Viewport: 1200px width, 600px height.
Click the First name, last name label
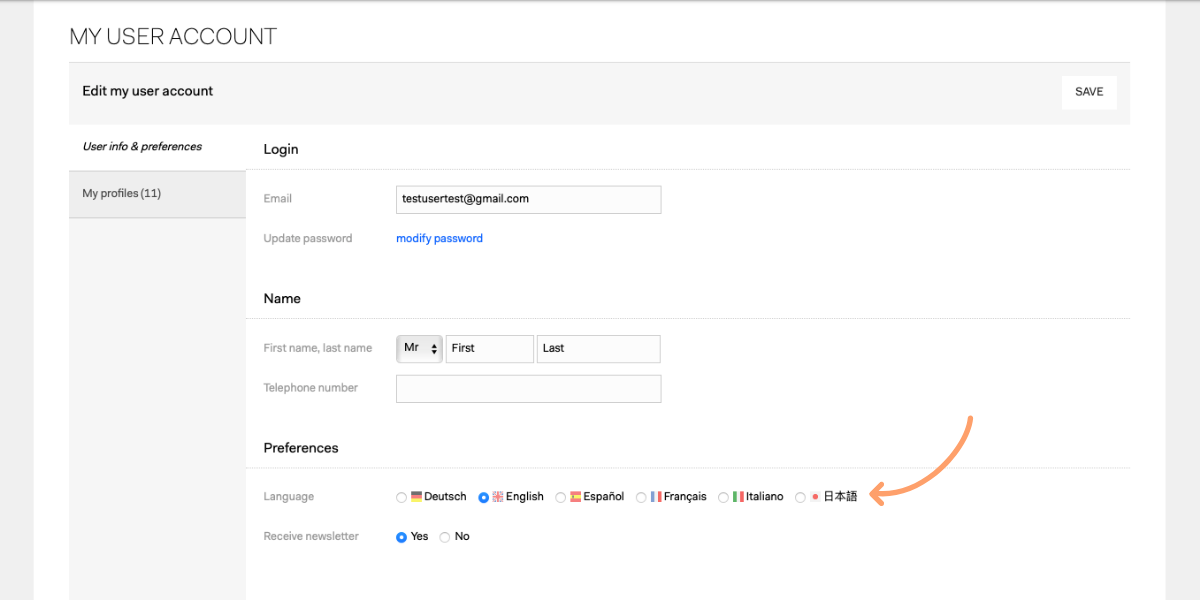click(x=318, y=348)
